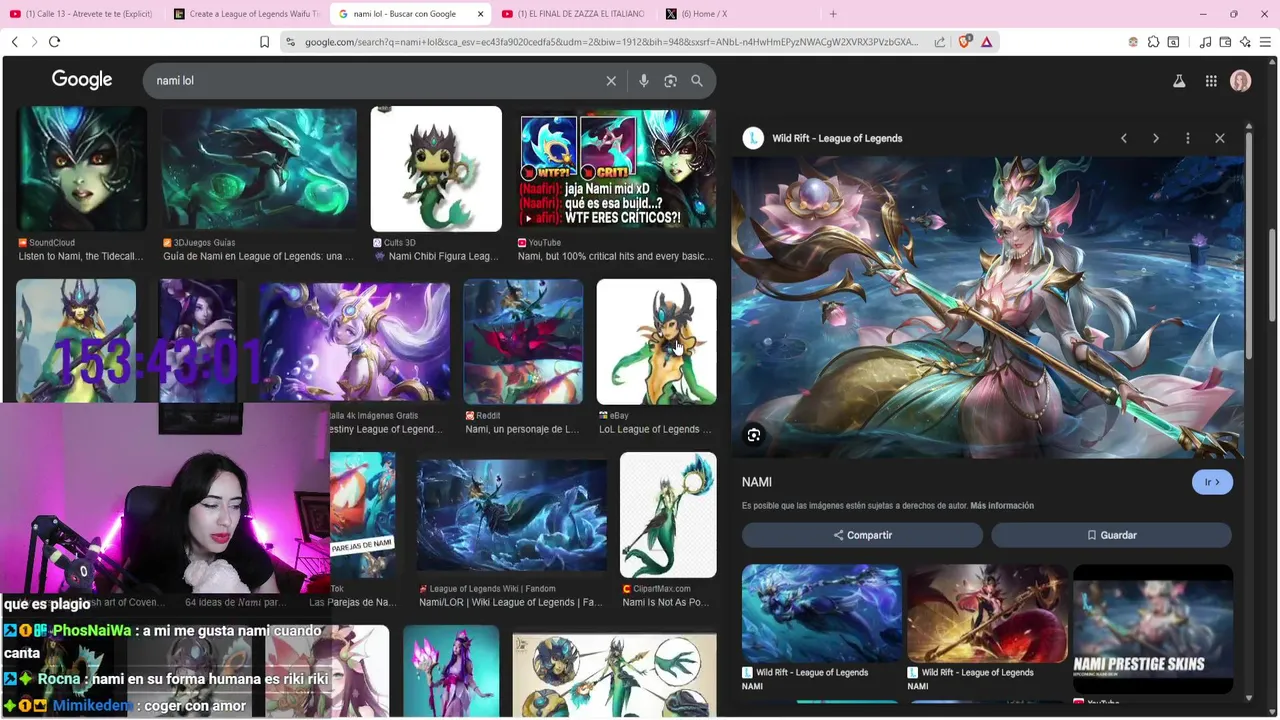Viewport: 1280px width, 720px height.
Task: Open NAMI PRESTIGE SKINS related image
Action: (1152, 629)
